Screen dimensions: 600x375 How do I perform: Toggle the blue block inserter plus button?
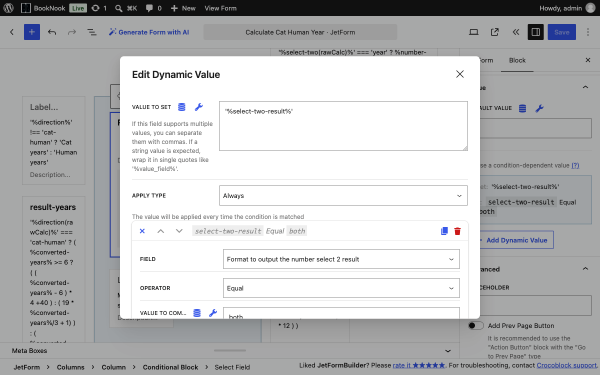pos(32,32)
